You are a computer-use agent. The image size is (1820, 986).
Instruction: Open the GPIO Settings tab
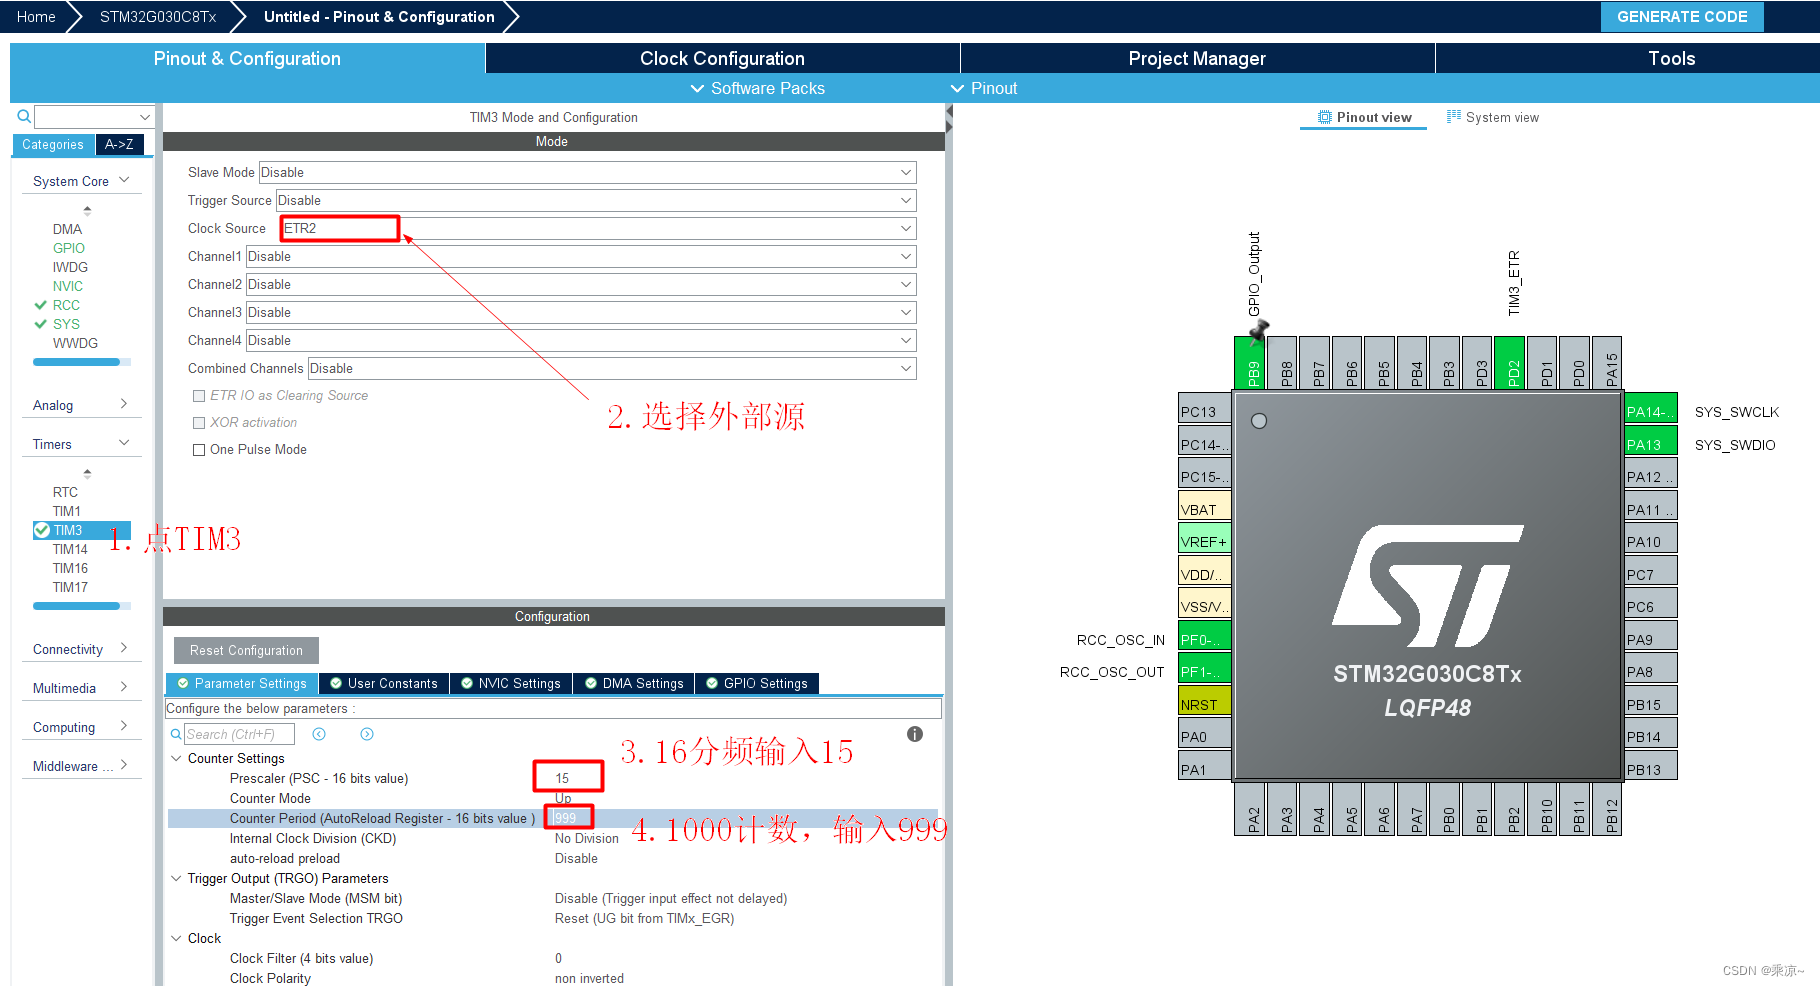pyautogui.click(x=756, y=683)
